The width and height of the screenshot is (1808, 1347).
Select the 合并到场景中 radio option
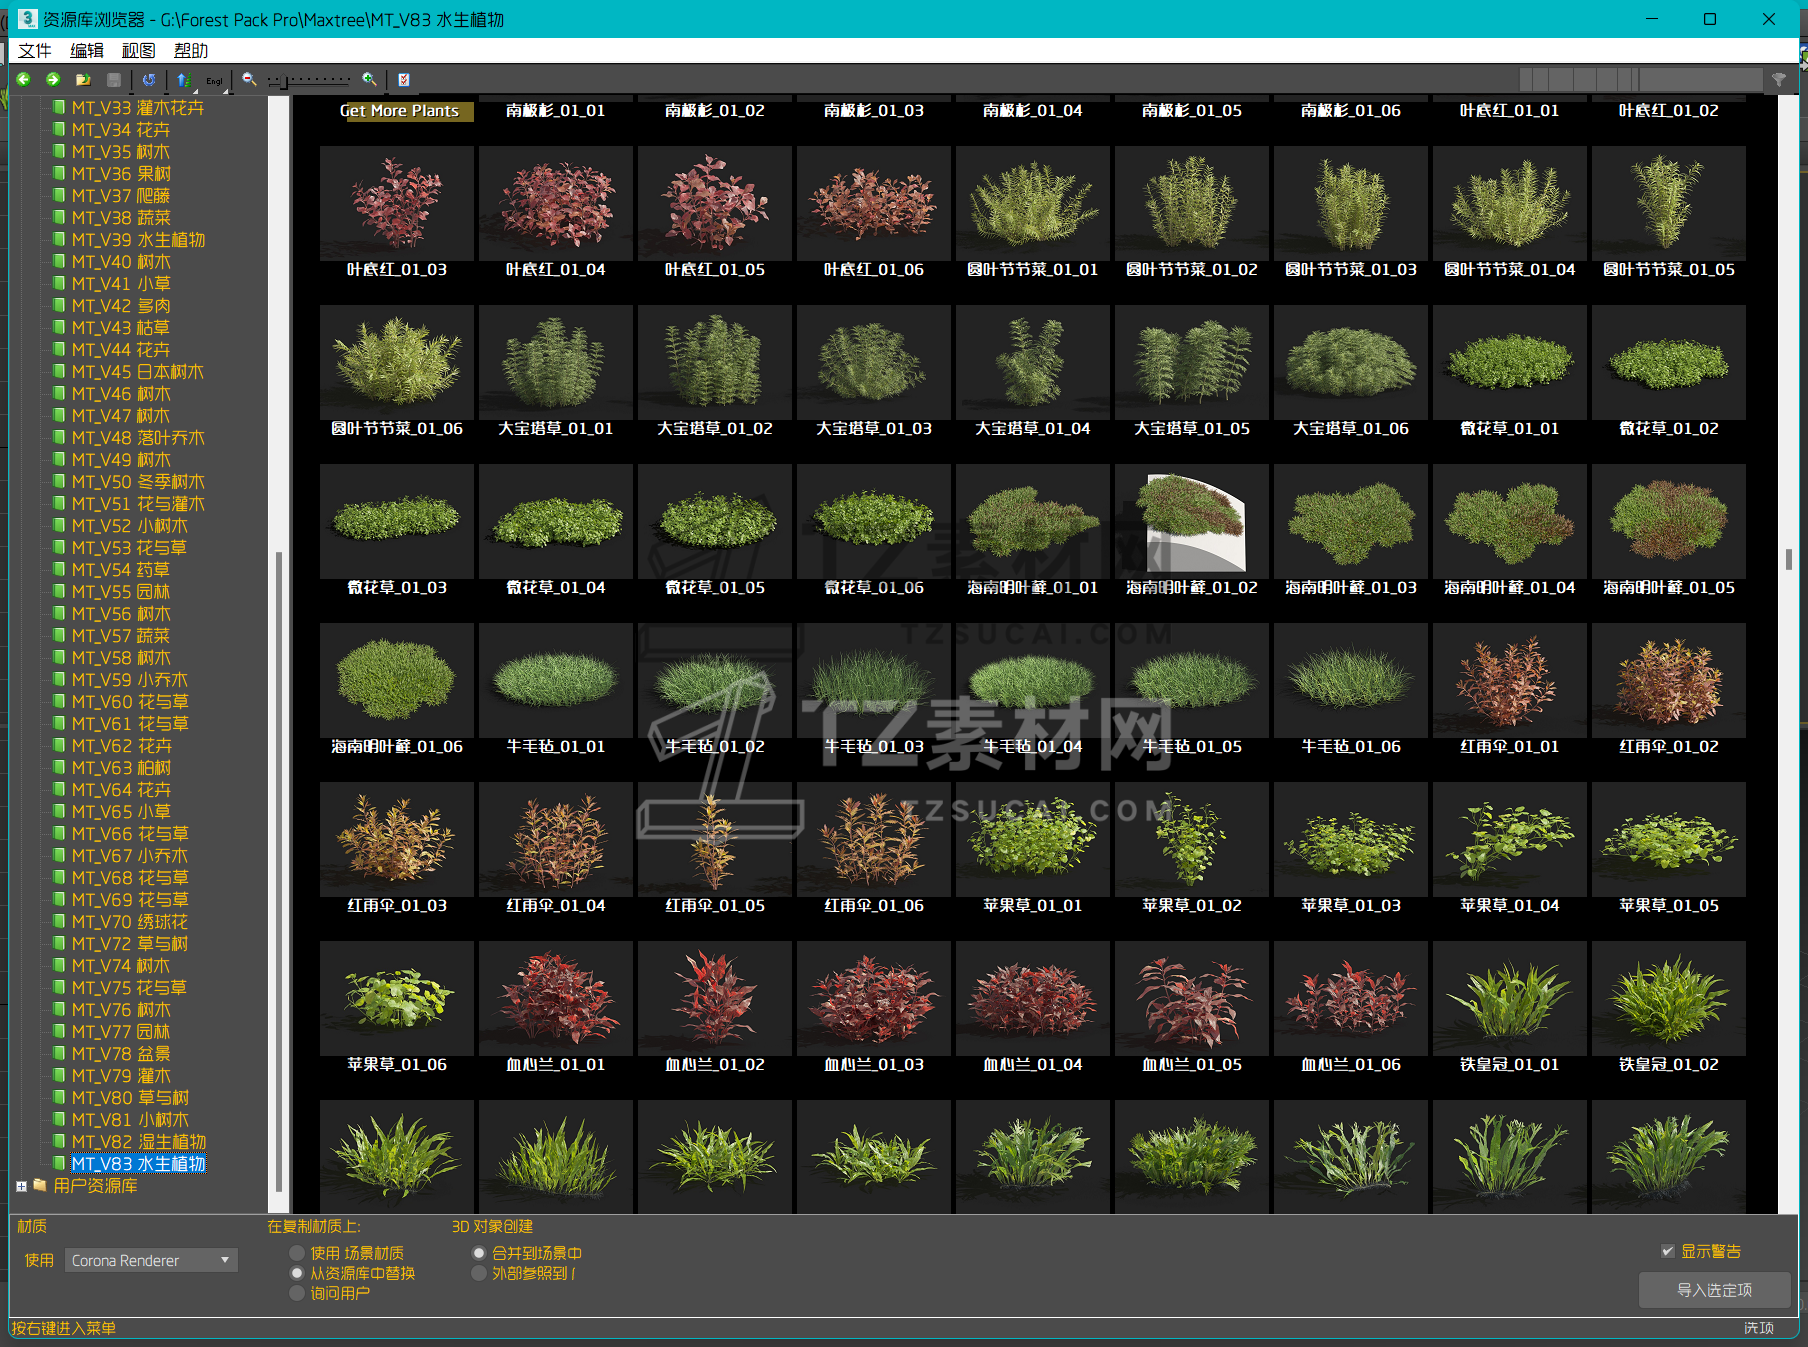(479, 1253)
